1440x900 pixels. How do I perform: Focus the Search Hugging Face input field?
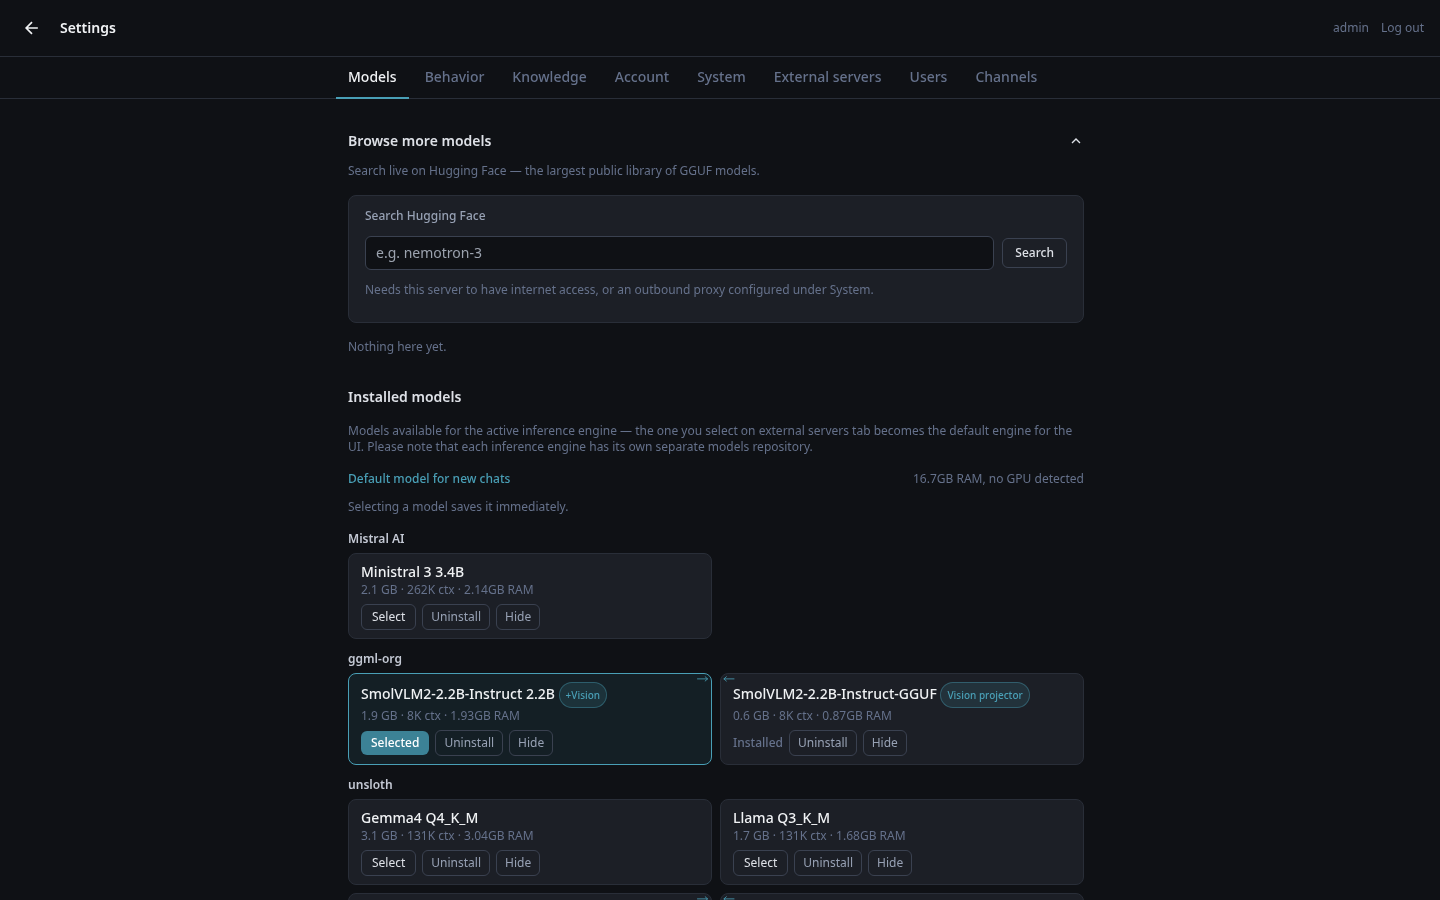click(679, 253)
